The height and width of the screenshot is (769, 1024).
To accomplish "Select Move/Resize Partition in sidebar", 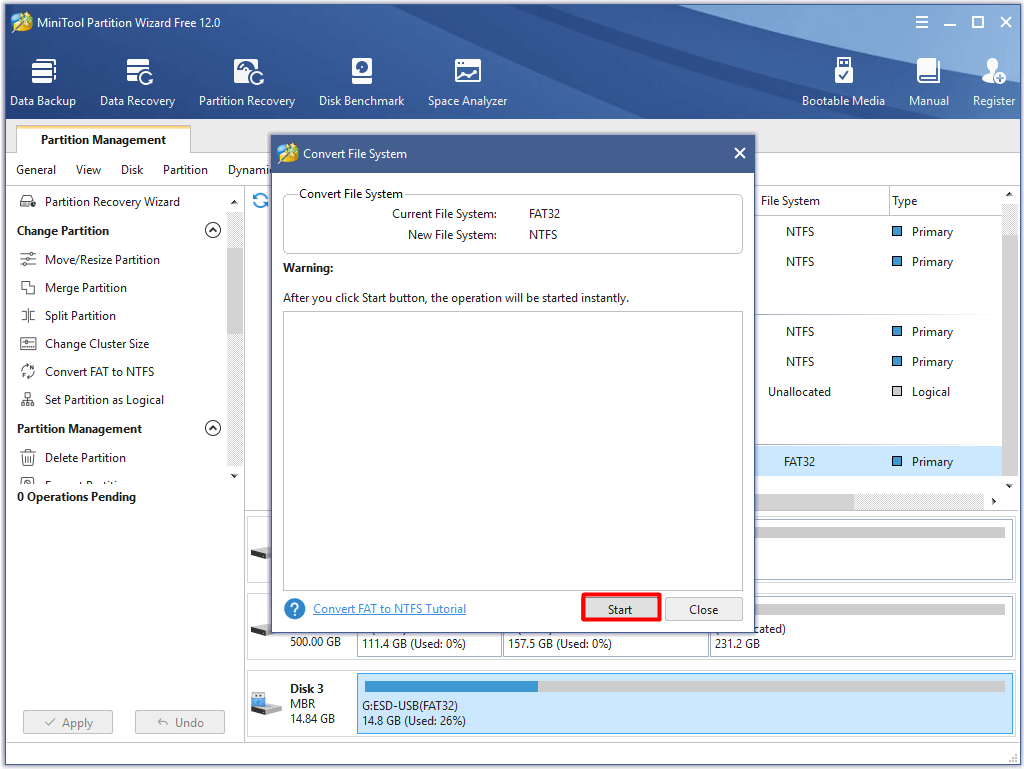I will pos(103,260).
